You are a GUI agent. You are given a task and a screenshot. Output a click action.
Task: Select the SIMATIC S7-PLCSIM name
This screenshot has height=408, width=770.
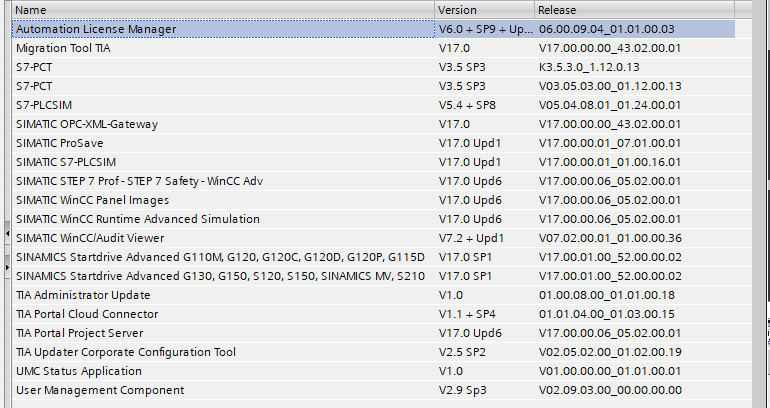coord(66,163)
